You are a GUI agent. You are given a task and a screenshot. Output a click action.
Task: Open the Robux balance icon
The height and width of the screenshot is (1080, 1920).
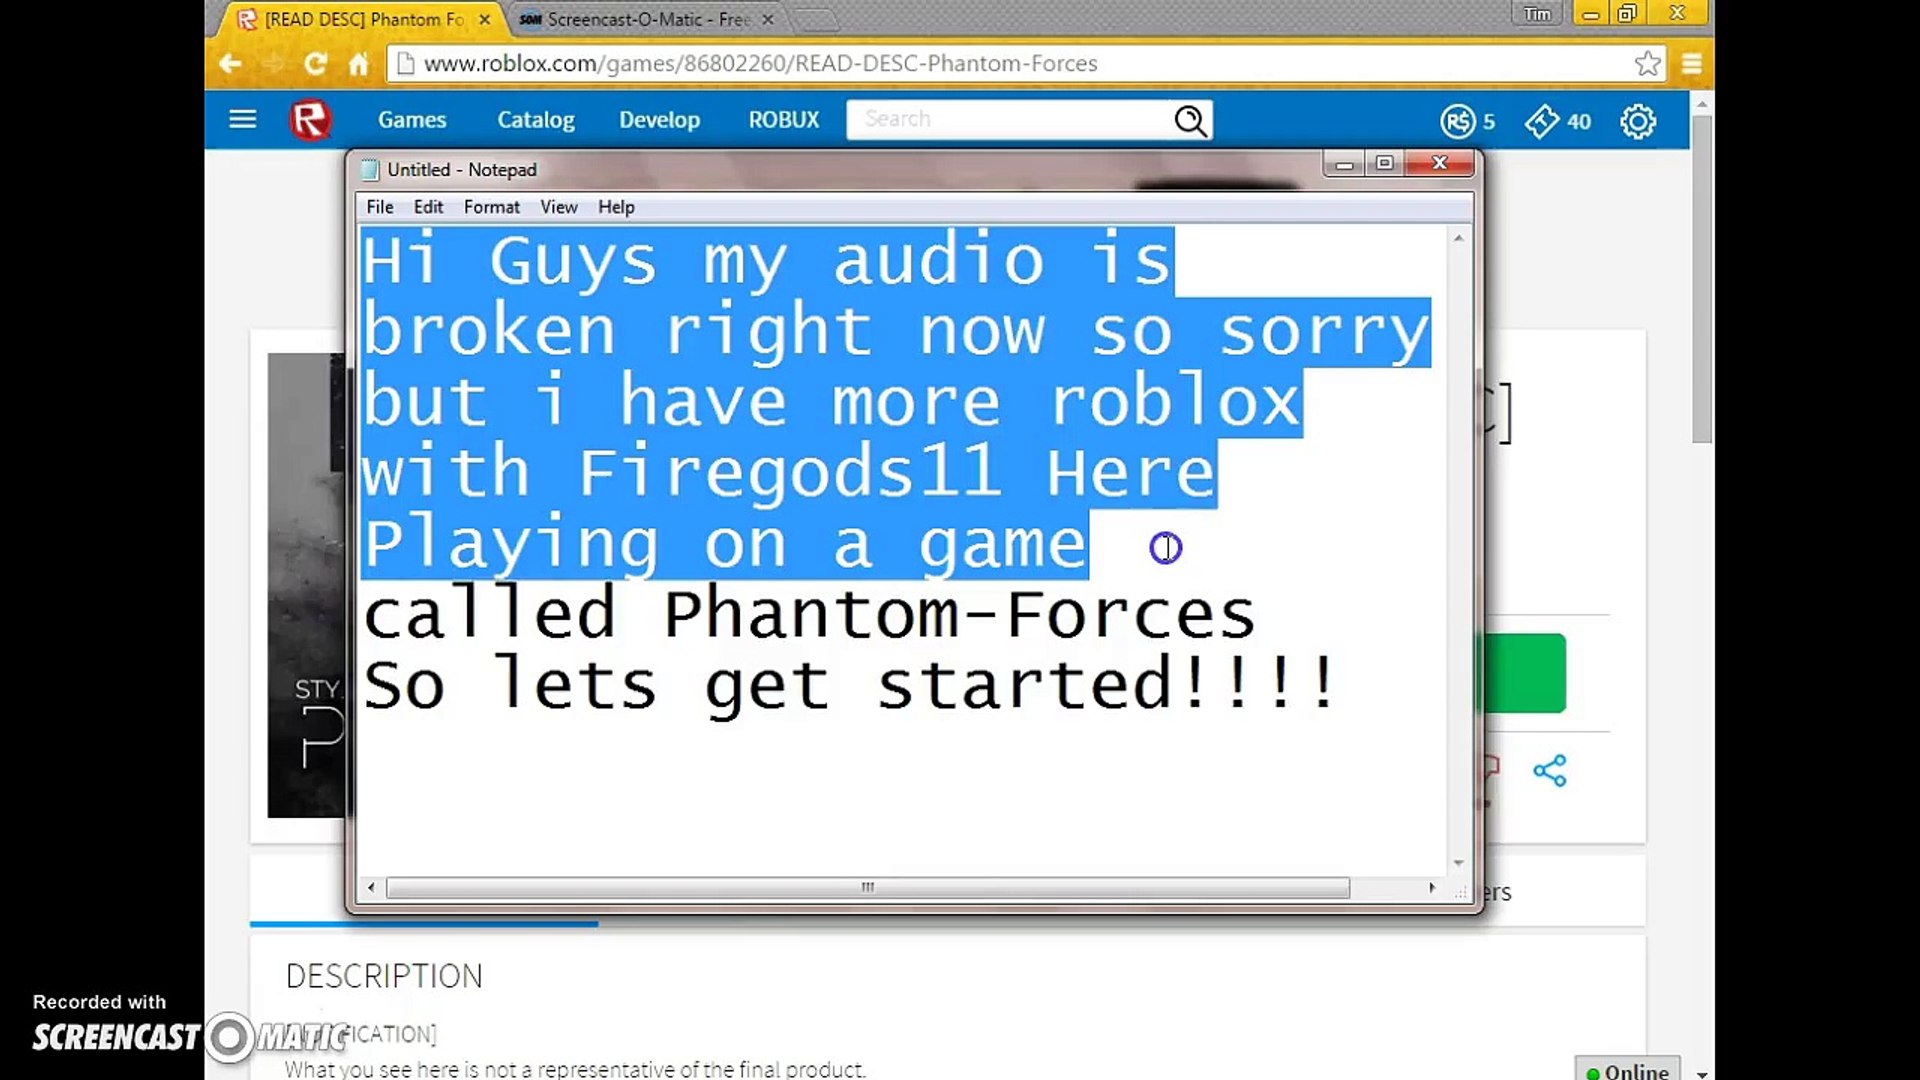1457,122
